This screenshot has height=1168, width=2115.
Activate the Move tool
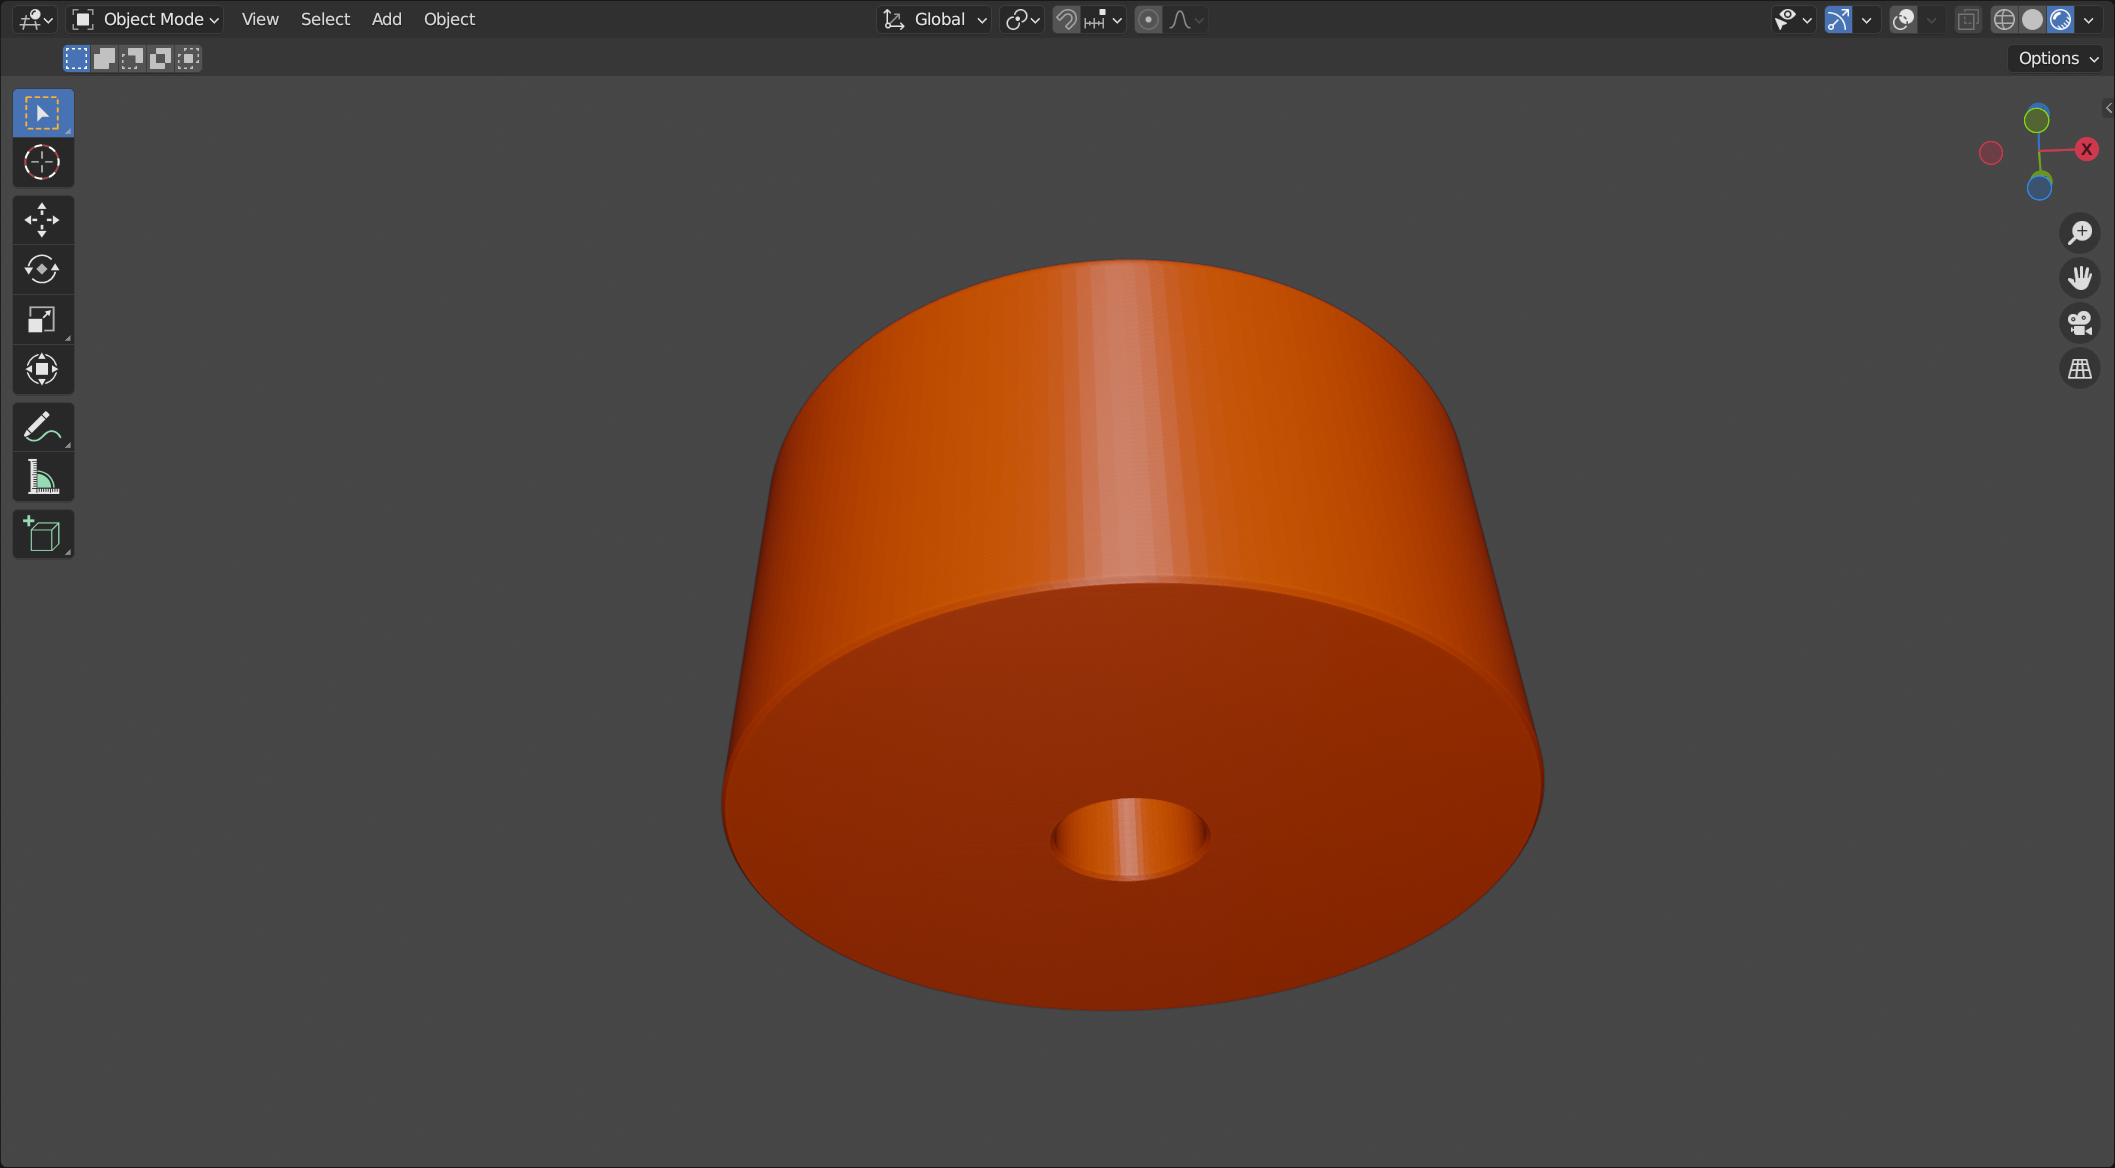(42, 220)
